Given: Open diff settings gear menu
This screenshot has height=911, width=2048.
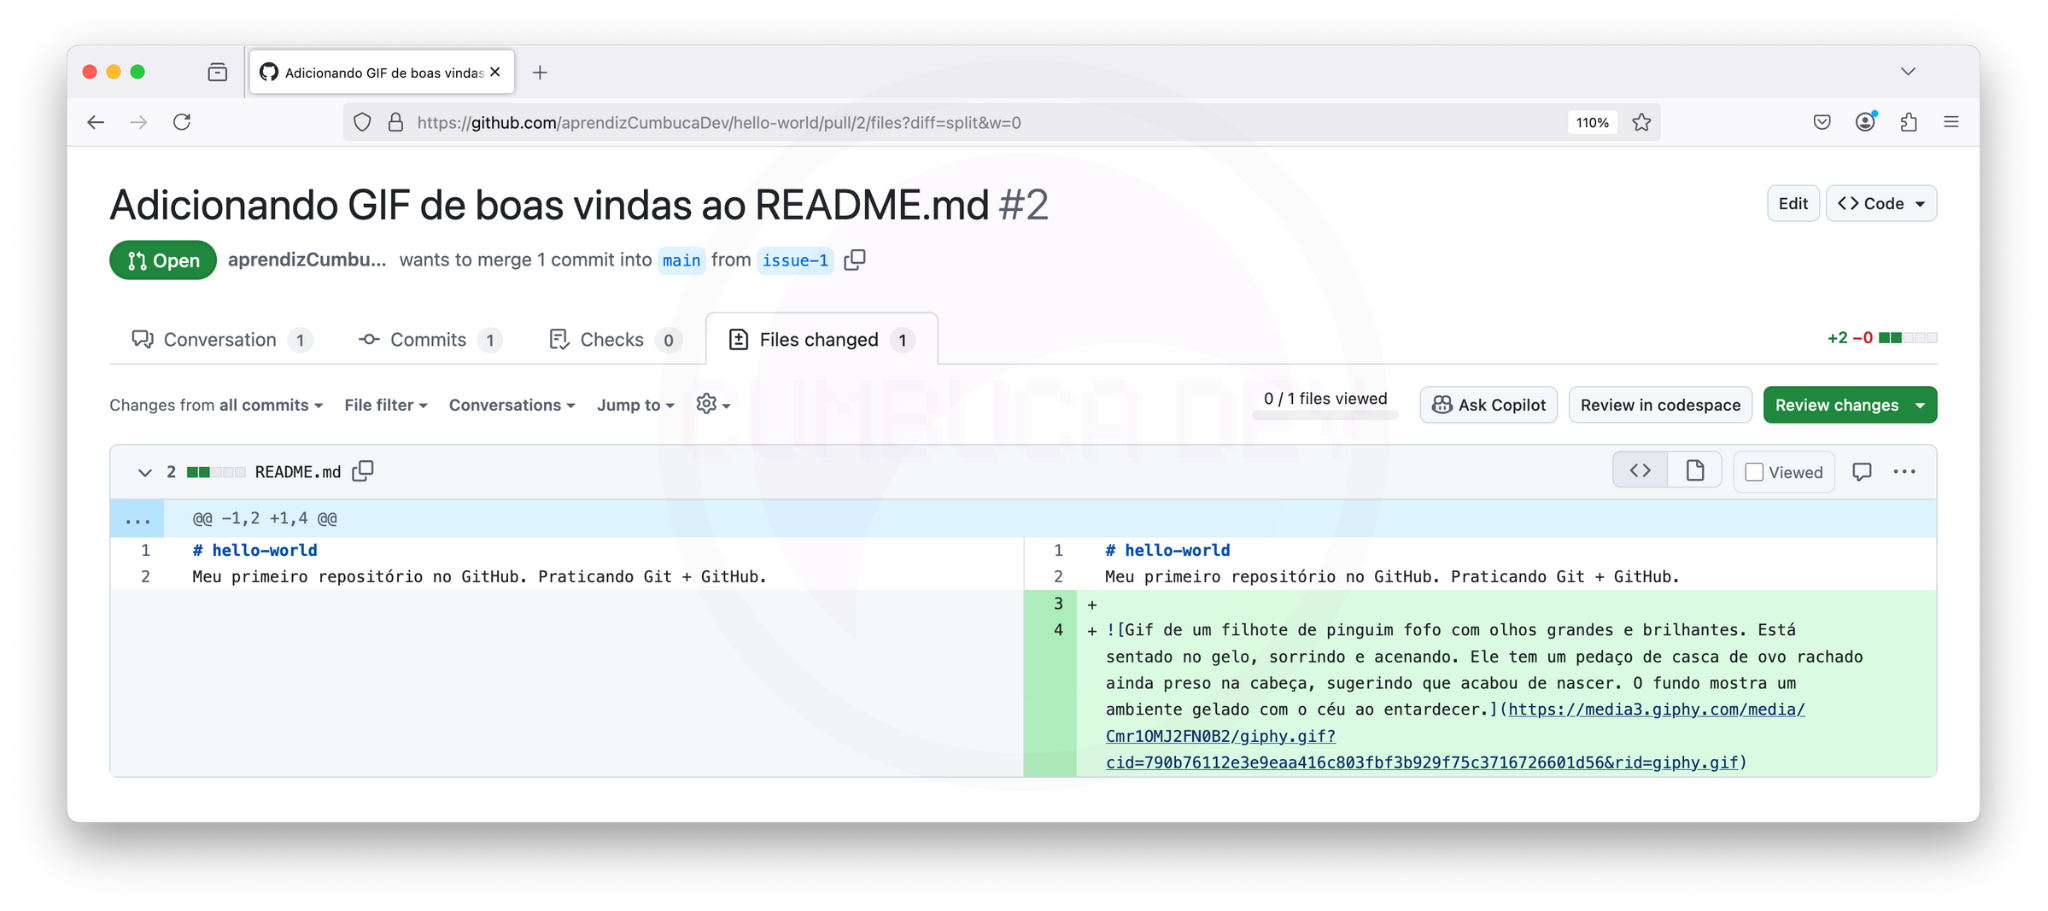Looking at the screenshot, I should click(x=712, y=404).
